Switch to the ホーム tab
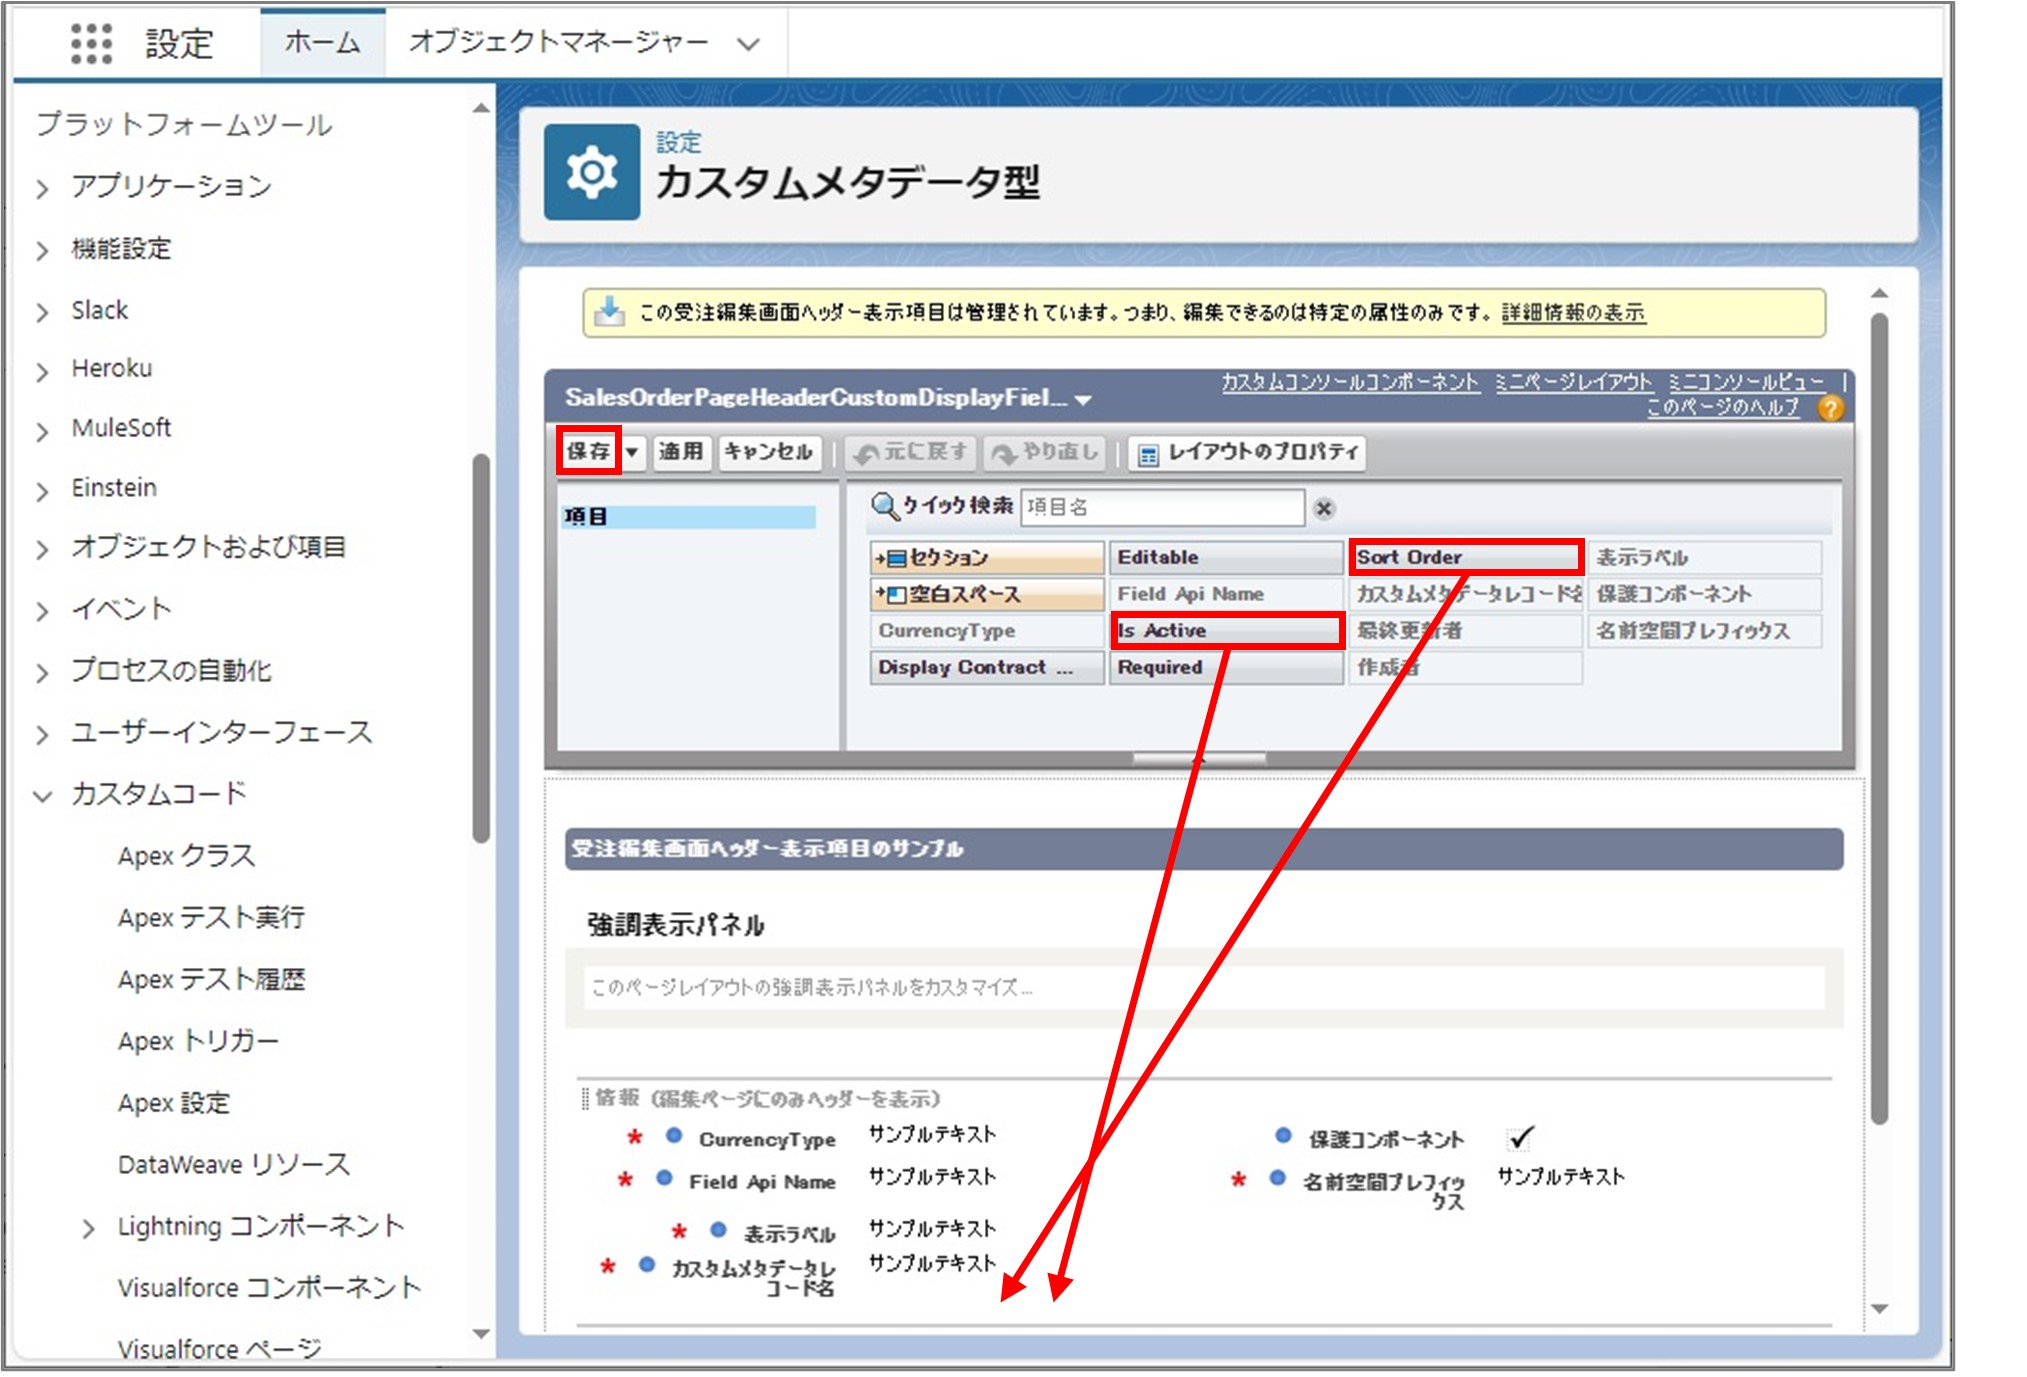This screenshot has width=2027, height=1377. 322,42
